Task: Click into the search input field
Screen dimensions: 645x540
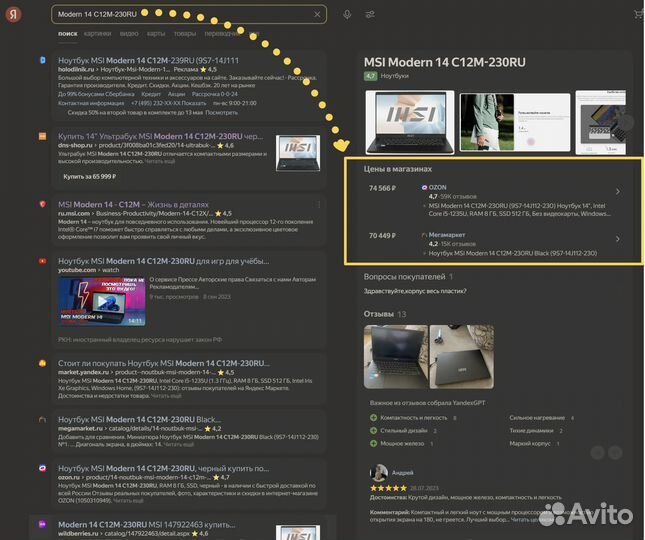Action: [x=189, y=14]
